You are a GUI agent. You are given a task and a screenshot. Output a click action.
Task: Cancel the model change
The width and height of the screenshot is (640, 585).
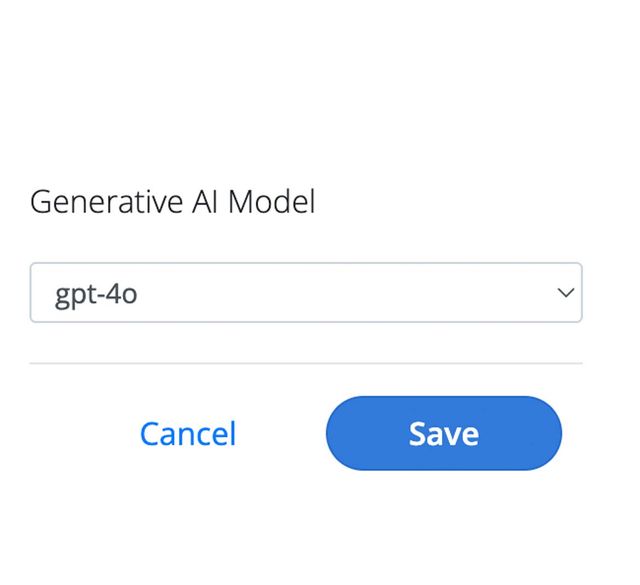coord(188,434)
